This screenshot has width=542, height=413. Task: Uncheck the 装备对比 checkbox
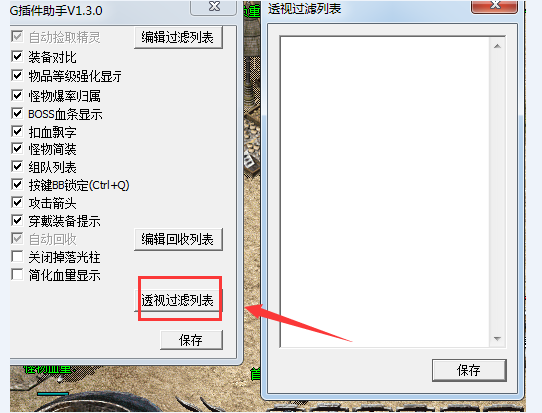coord(17,56)
